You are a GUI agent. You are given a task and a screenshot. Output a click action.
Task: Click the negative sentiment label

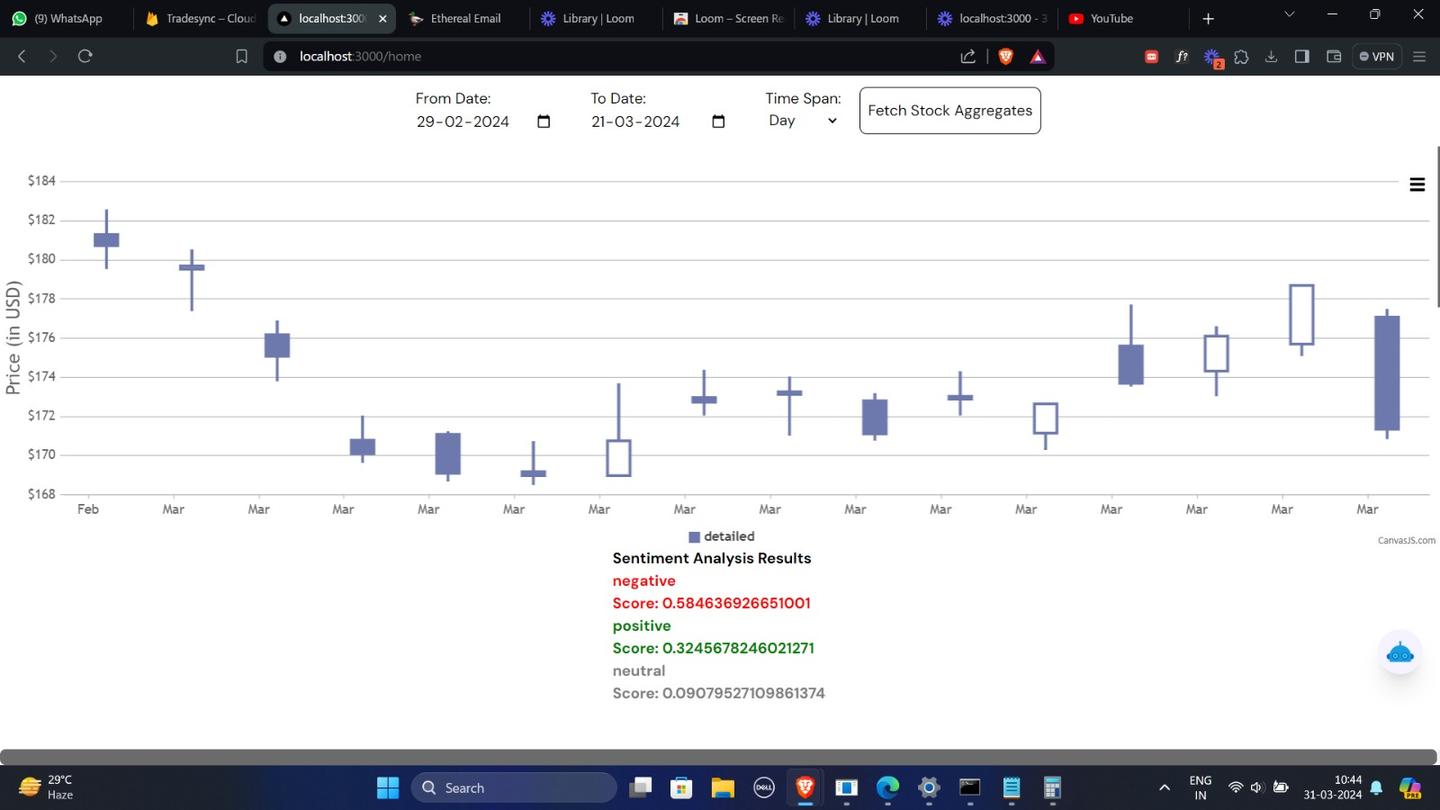pos(644,581)
